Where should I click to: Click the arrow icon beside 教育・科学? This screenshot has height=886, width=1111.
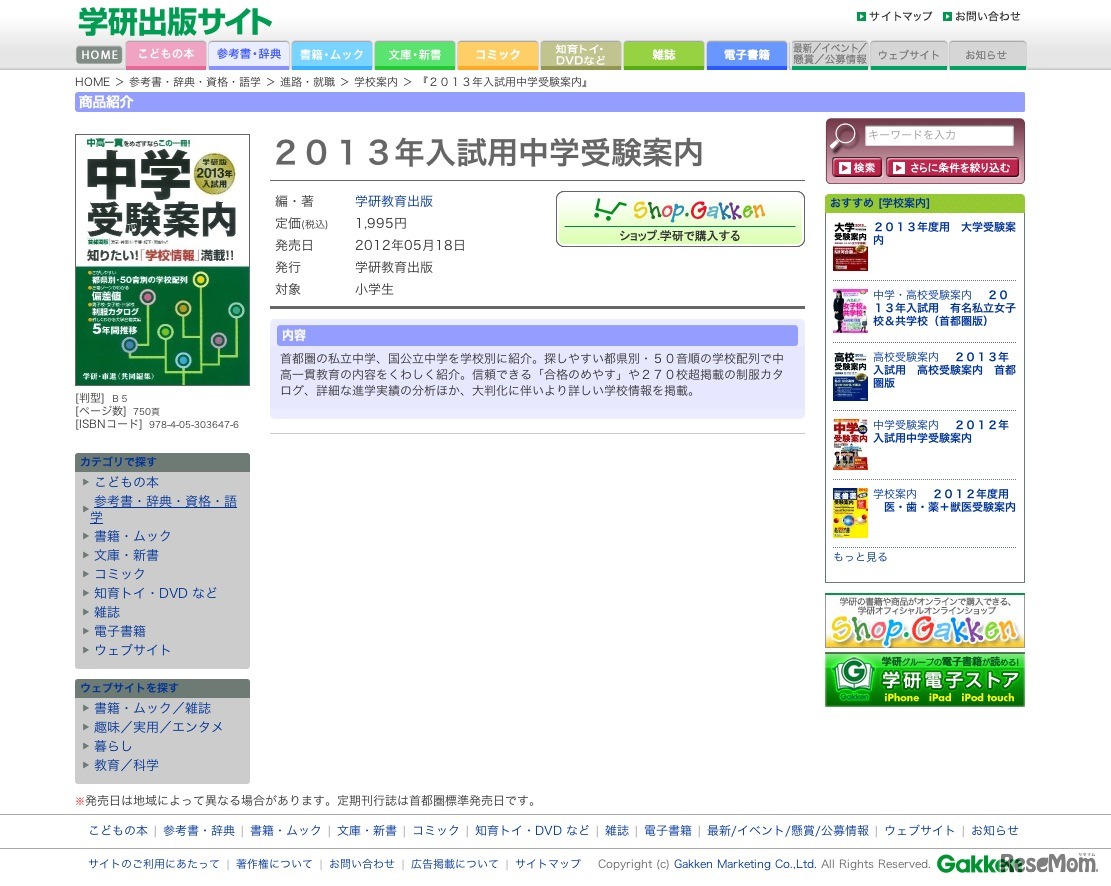(86, 765)
